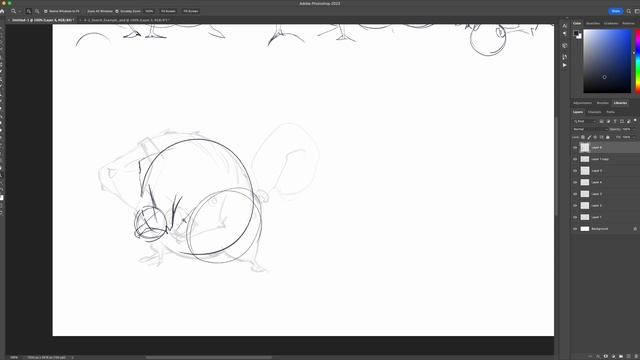
Task: Click the Fill Screen button
Action: click(x=191, y=11)
